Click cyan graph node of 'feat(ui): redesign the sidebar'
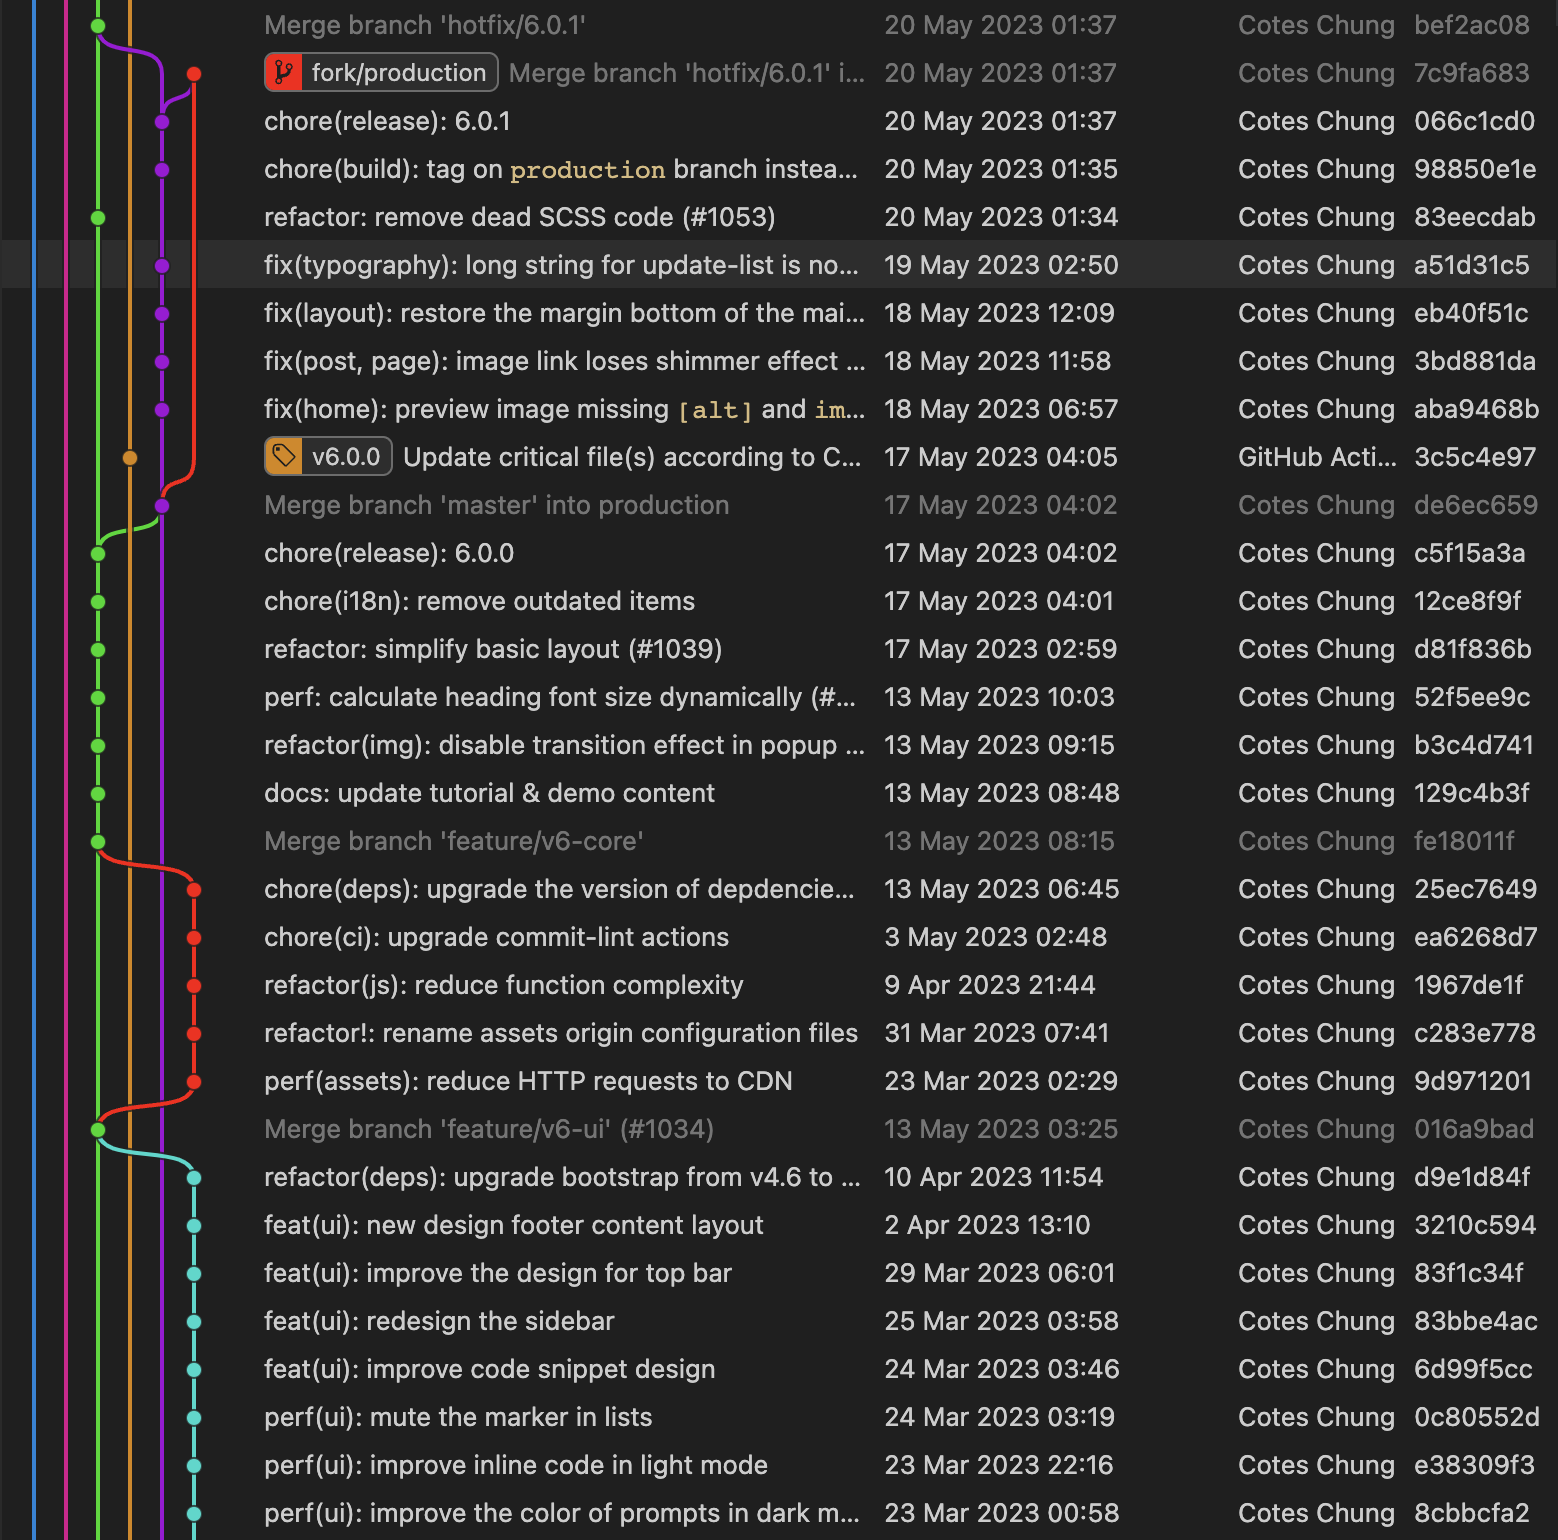This screenshot has width=1558, height=1540. [194, 1322]
